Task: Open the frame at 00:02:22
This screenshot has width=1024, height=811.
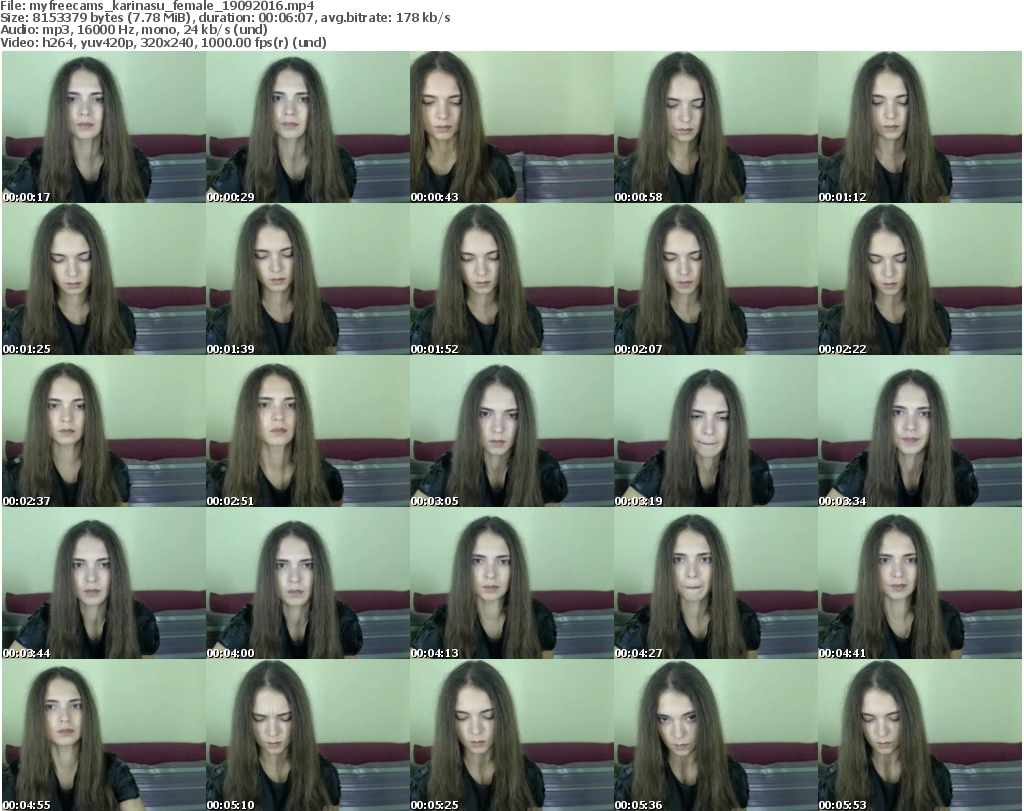Action: tap(920, 279)
